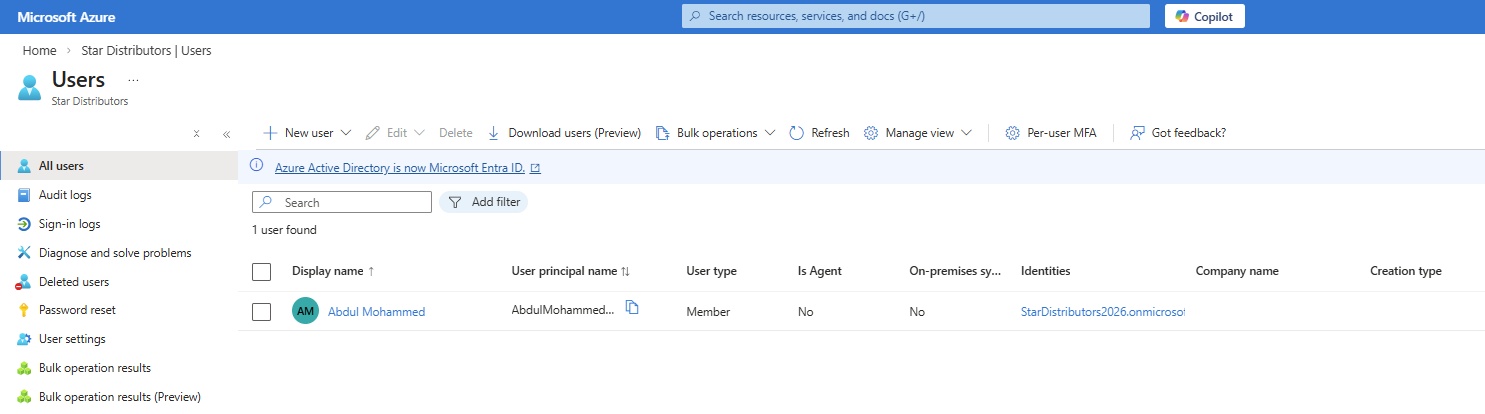This screenshot has height=414, width=1485.
Task: Click the AM avatar of Abdul Mohammed
Action: pos(305,312)
